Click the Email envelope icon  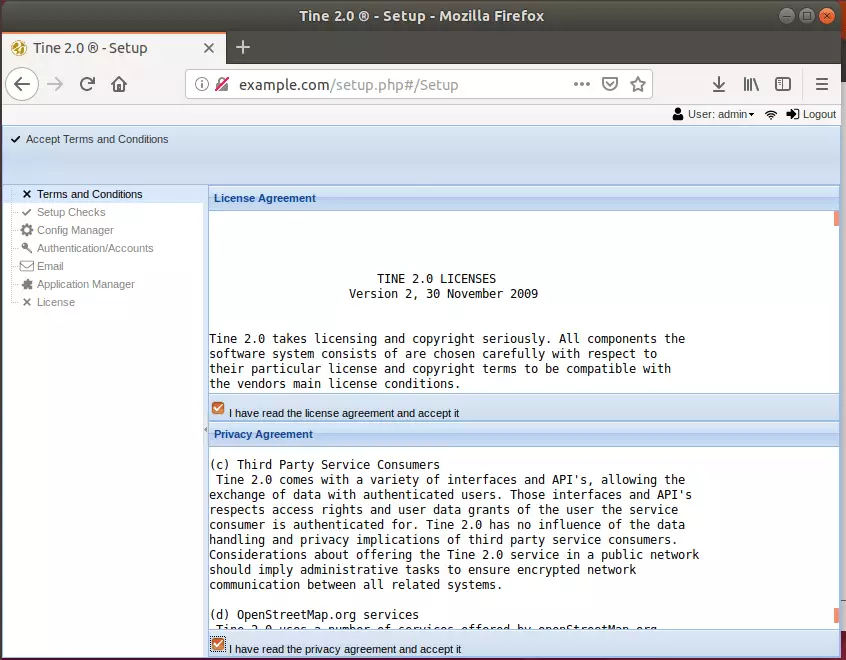[26, 266]
